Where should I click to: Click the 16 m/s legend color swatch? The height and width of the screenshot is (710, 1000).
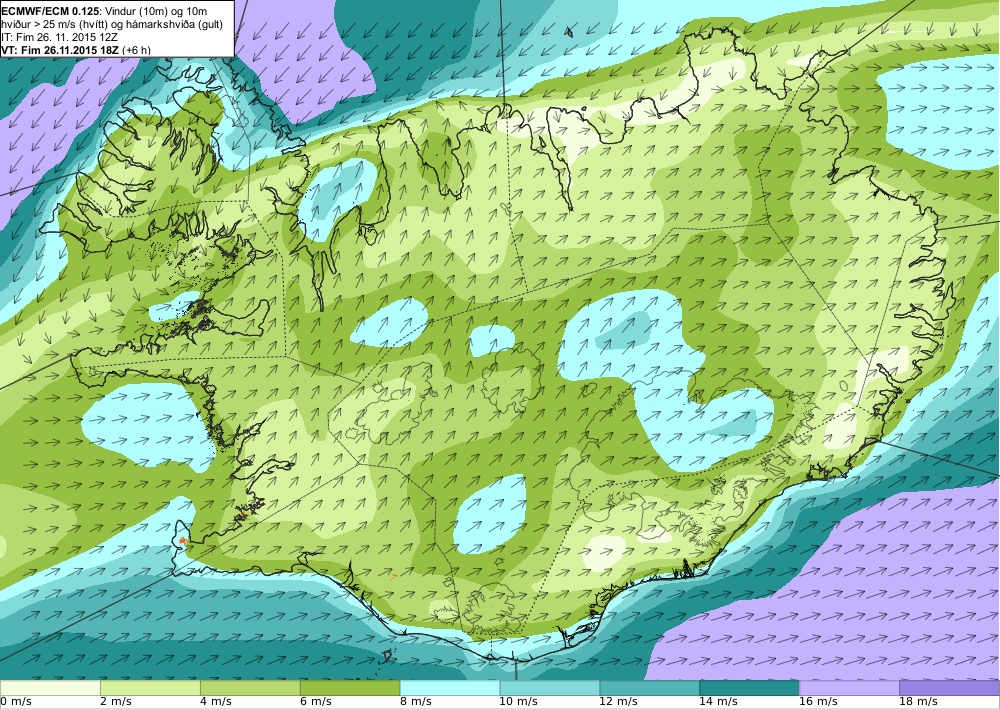coord(849,688)
